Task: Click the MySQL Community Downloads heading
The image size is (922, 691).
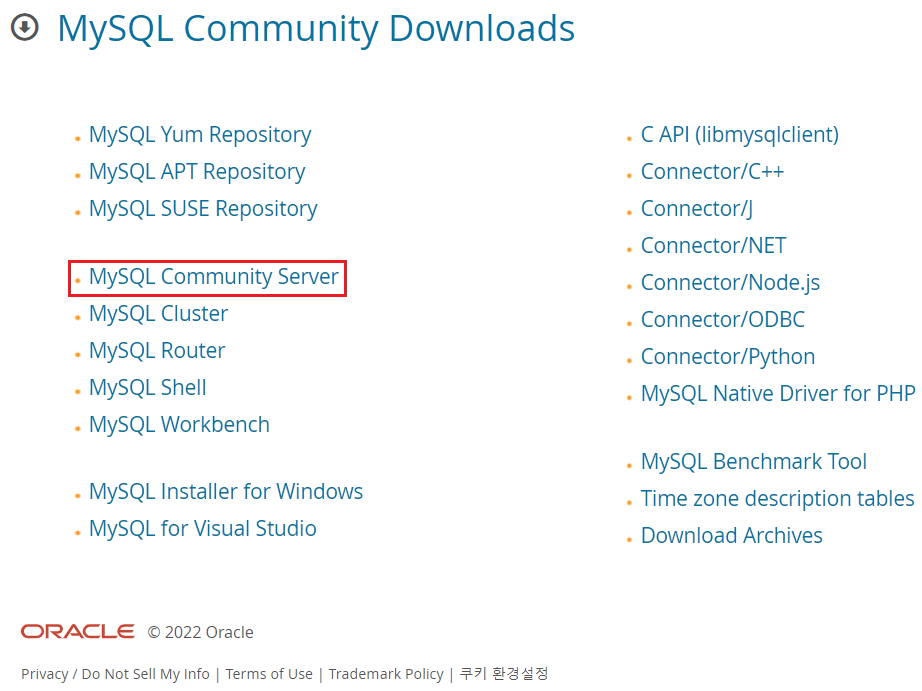Action: [316, 28]
